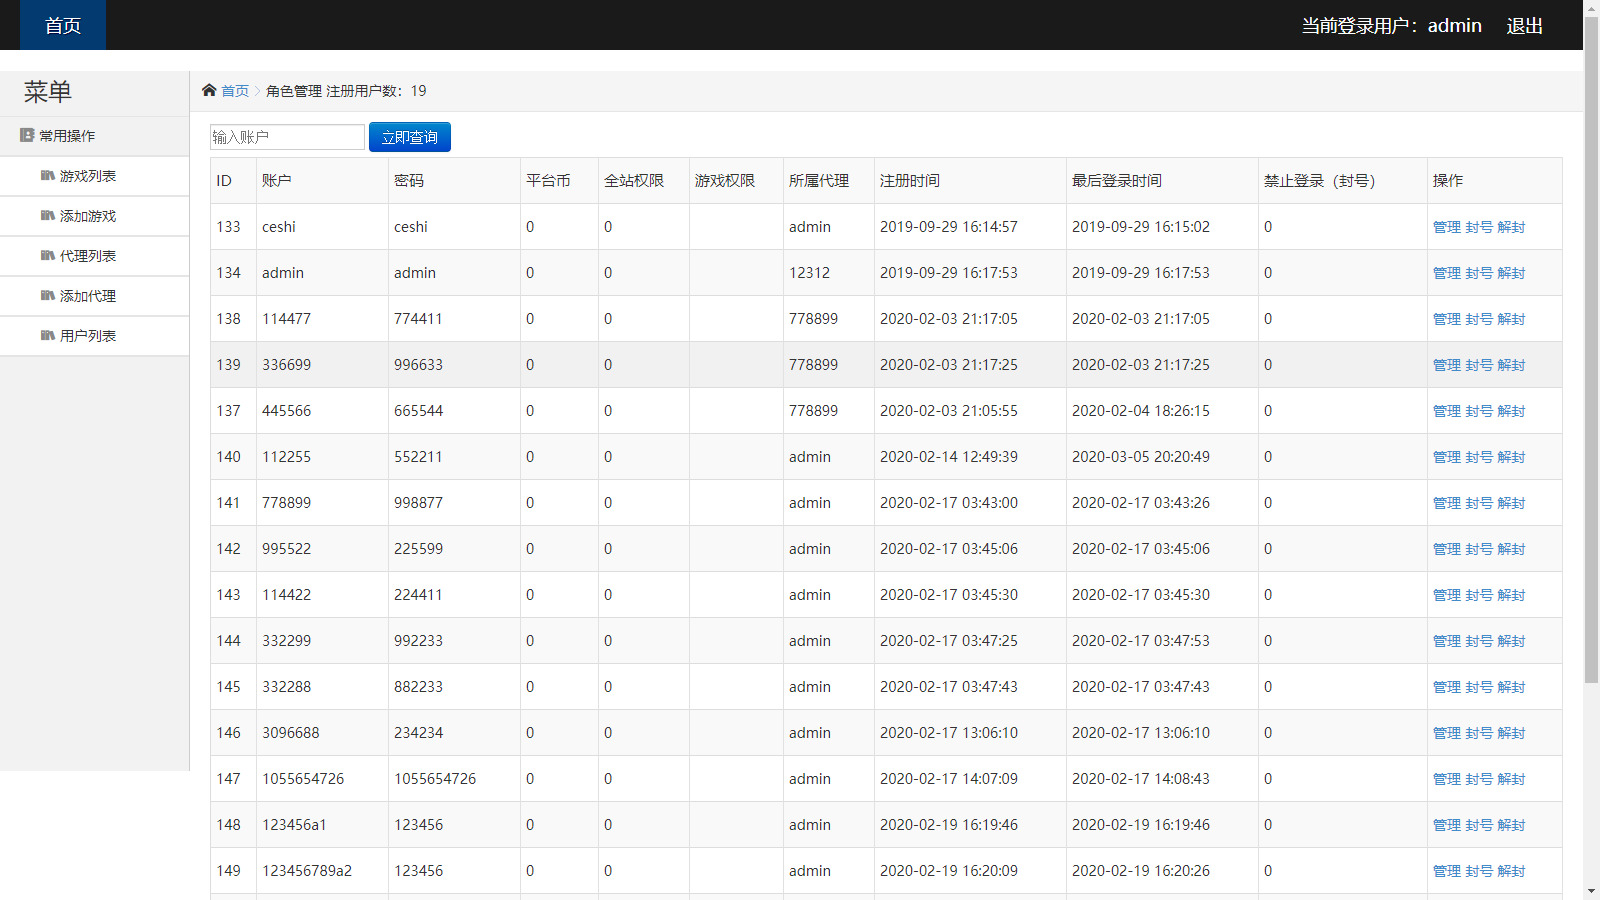Click 退出 to log out
This screenshot has height=900, width=1600.
pyautogui.click(x=1523, y=26)
